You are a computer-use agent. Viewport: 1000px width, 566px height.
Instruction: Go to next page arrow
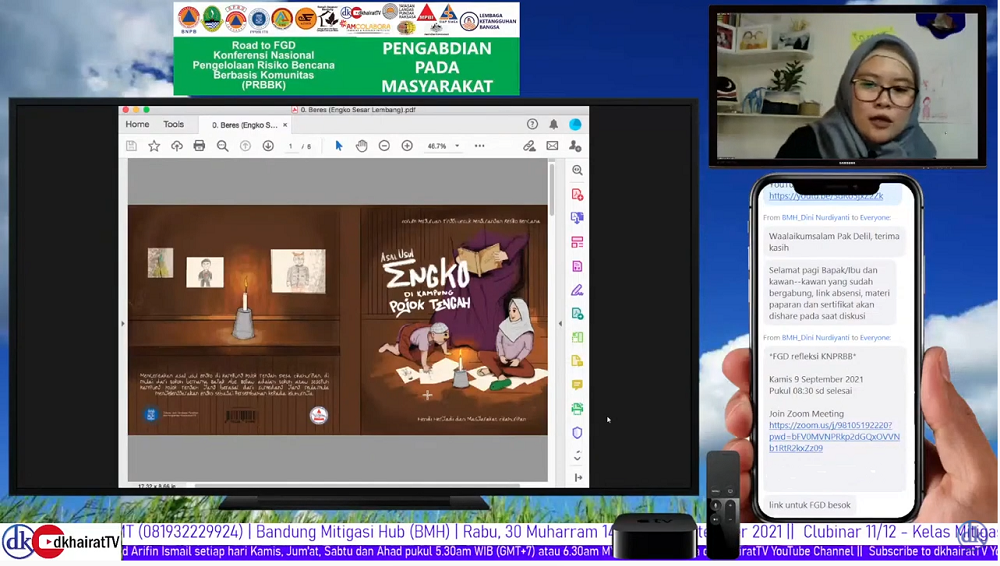(x=268, y=146)
